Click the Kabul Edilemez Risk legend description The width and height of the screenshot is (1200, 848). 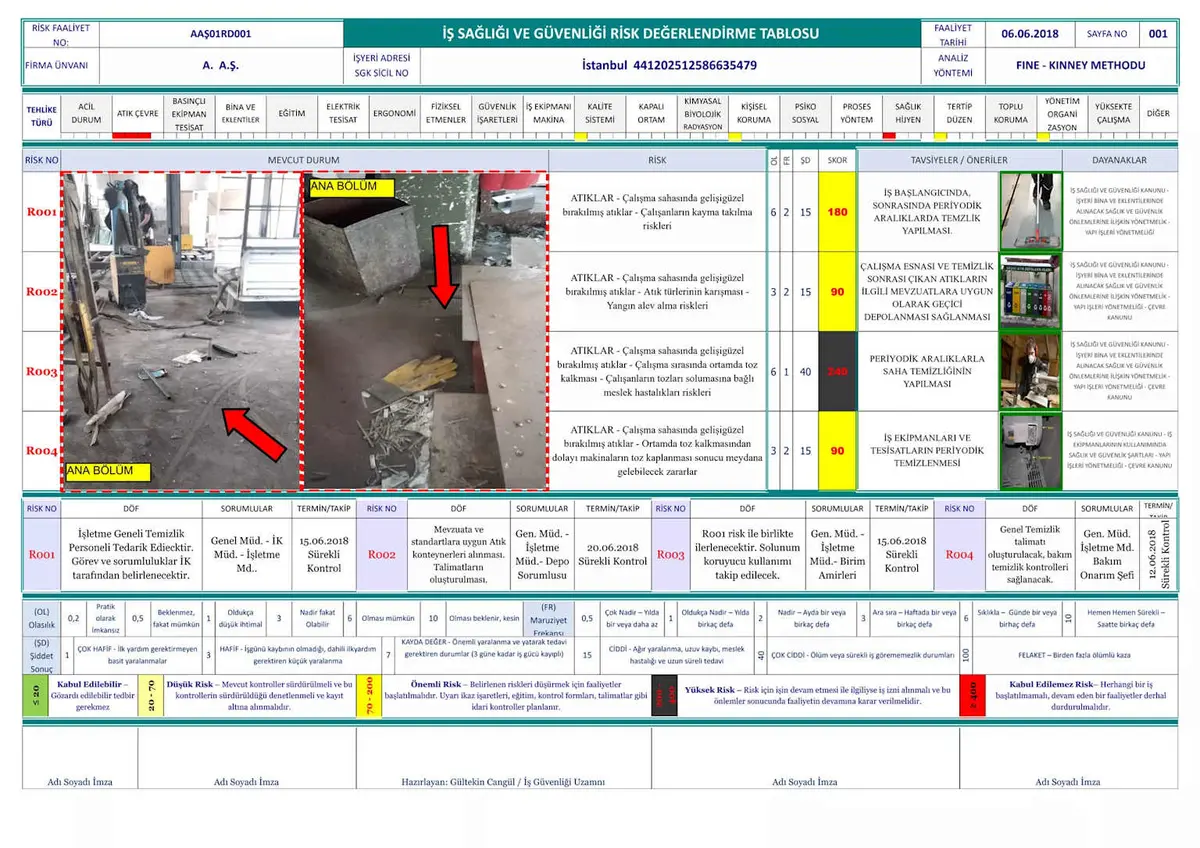pyautogui.click(x=1080, y=697)
